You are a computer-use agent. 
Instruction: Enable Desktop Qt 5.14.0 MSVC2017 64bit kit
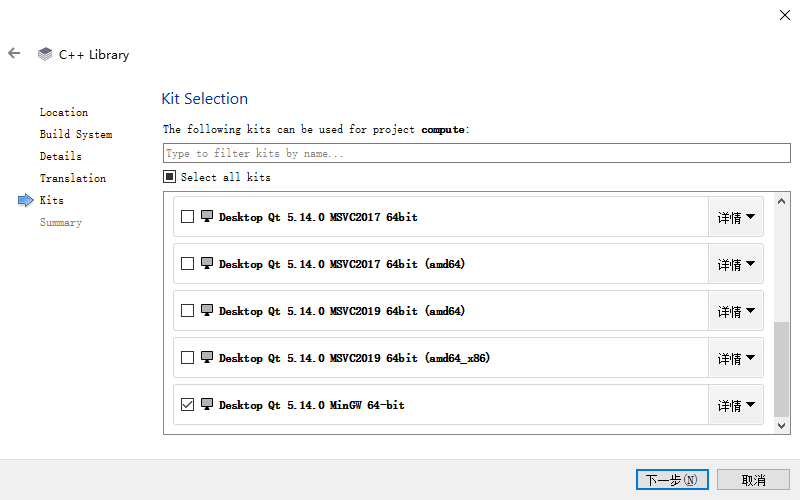point(187,217)
